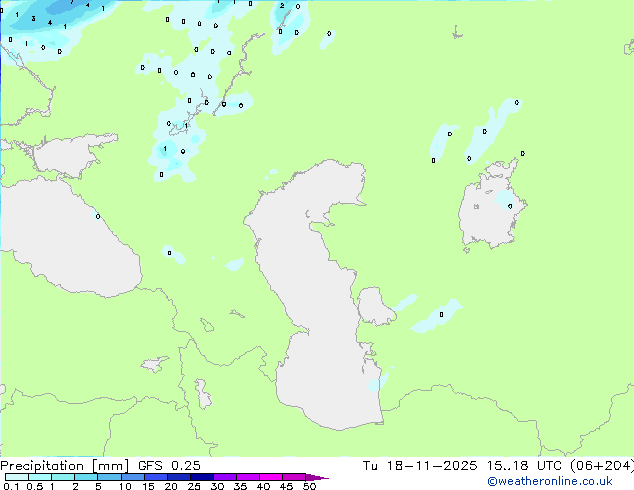Choose the 25–30 mm navy legend swatch
Screen dimensions: 634x490
(x=201, y=477)
